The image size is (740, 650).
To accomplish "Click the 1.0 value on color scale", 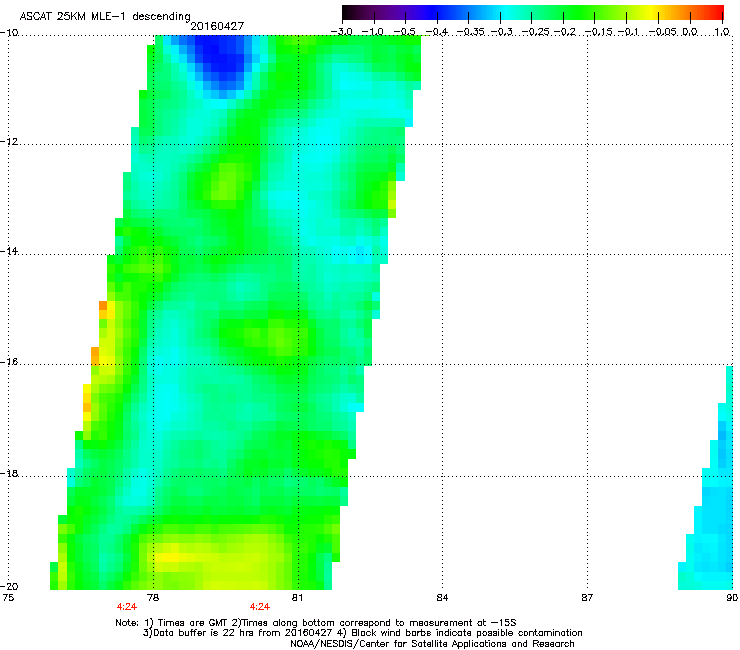I will tap(722, 32).
